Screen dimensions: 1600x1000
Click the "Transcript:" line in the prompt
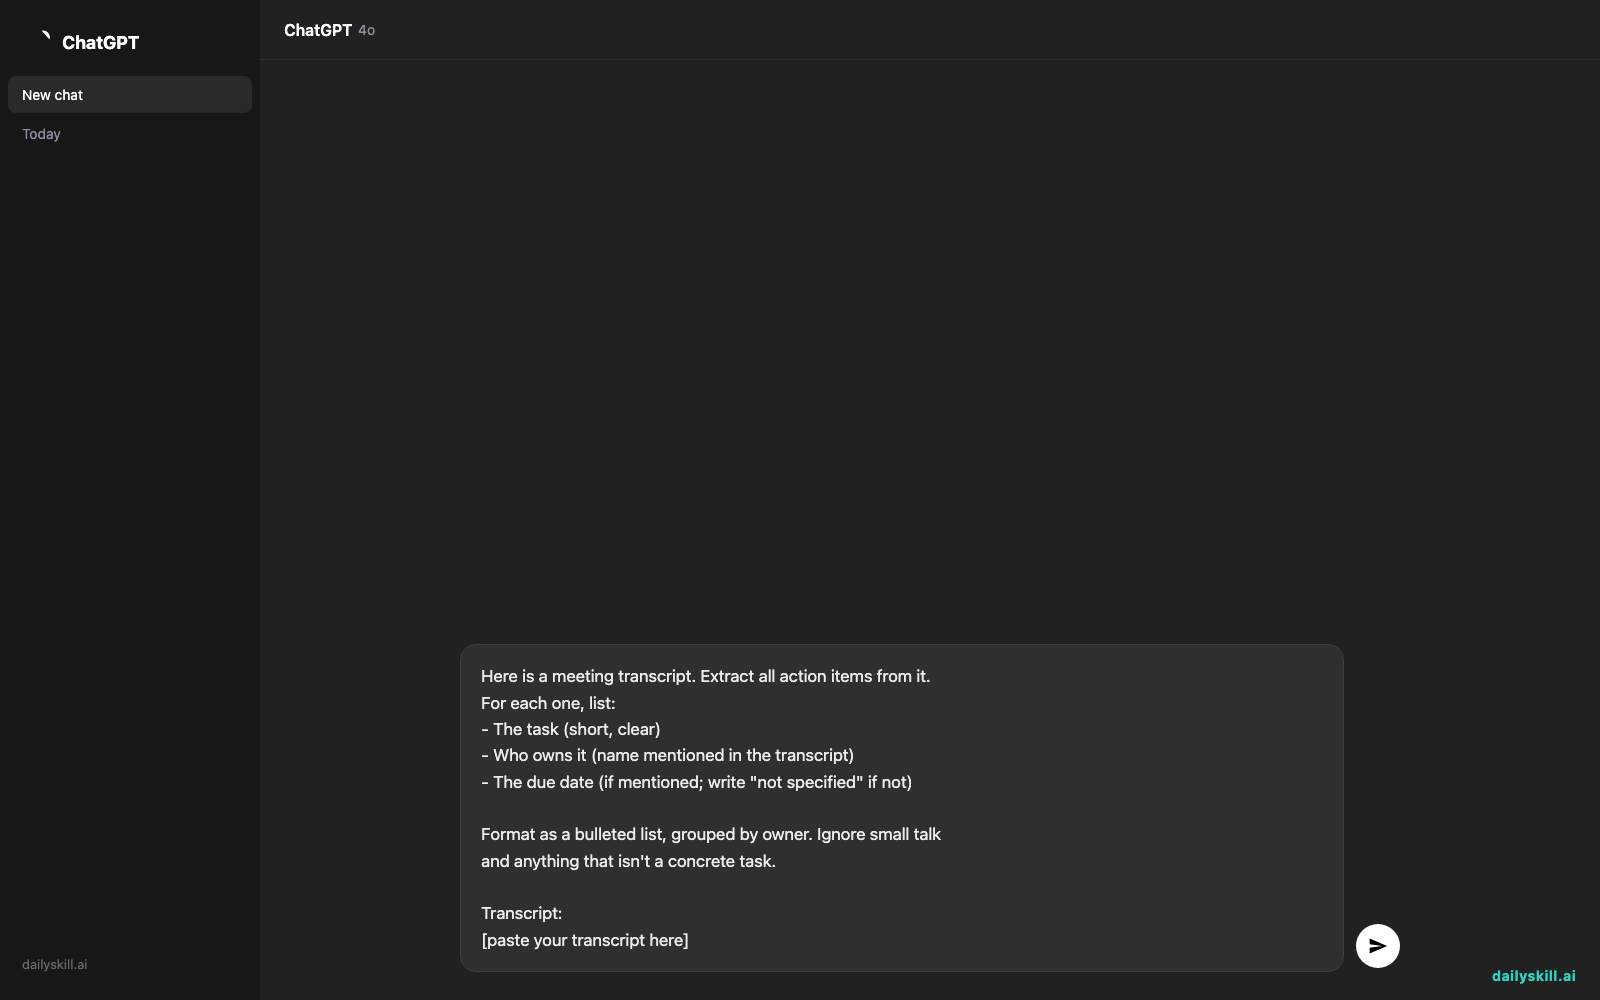[x=521, y=913]
